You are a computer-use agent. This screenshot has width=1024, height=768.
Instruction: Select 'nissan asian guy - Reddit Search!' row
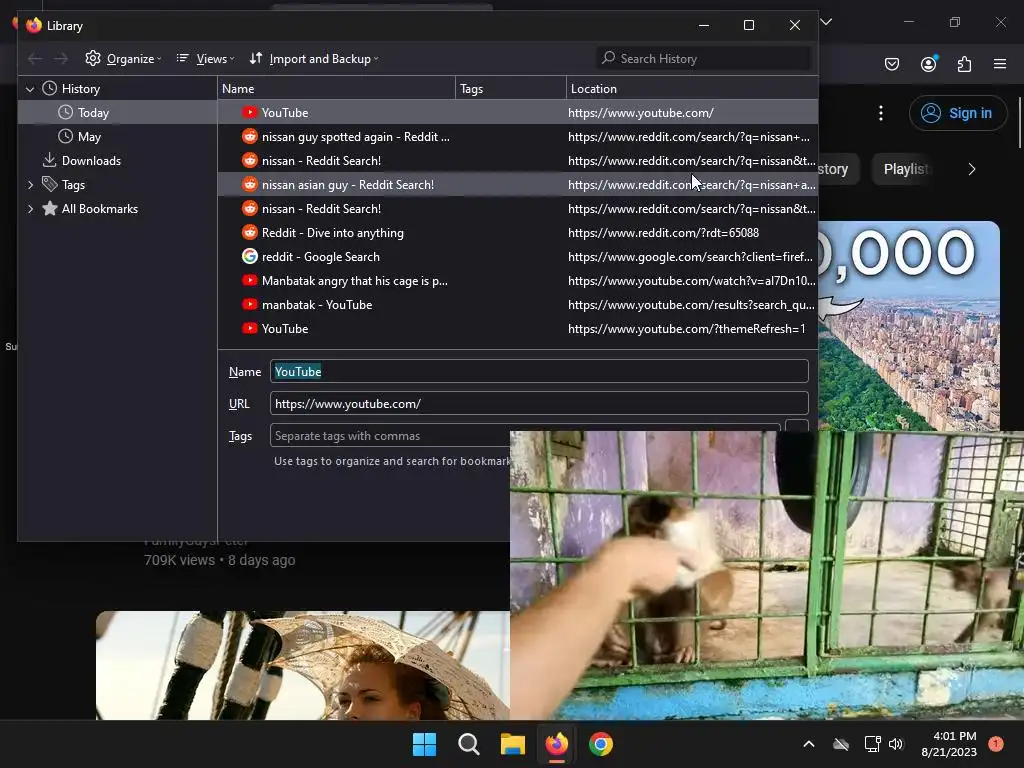coord(517,185)
